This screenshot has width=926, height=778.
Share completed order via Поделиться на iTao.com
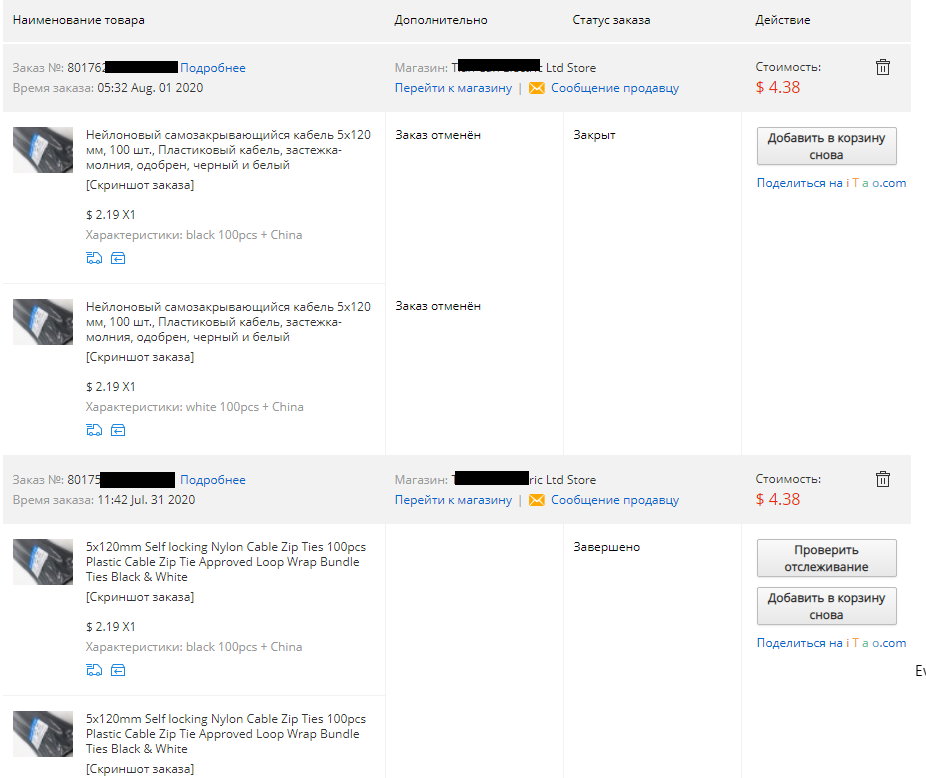pos(831,643)
